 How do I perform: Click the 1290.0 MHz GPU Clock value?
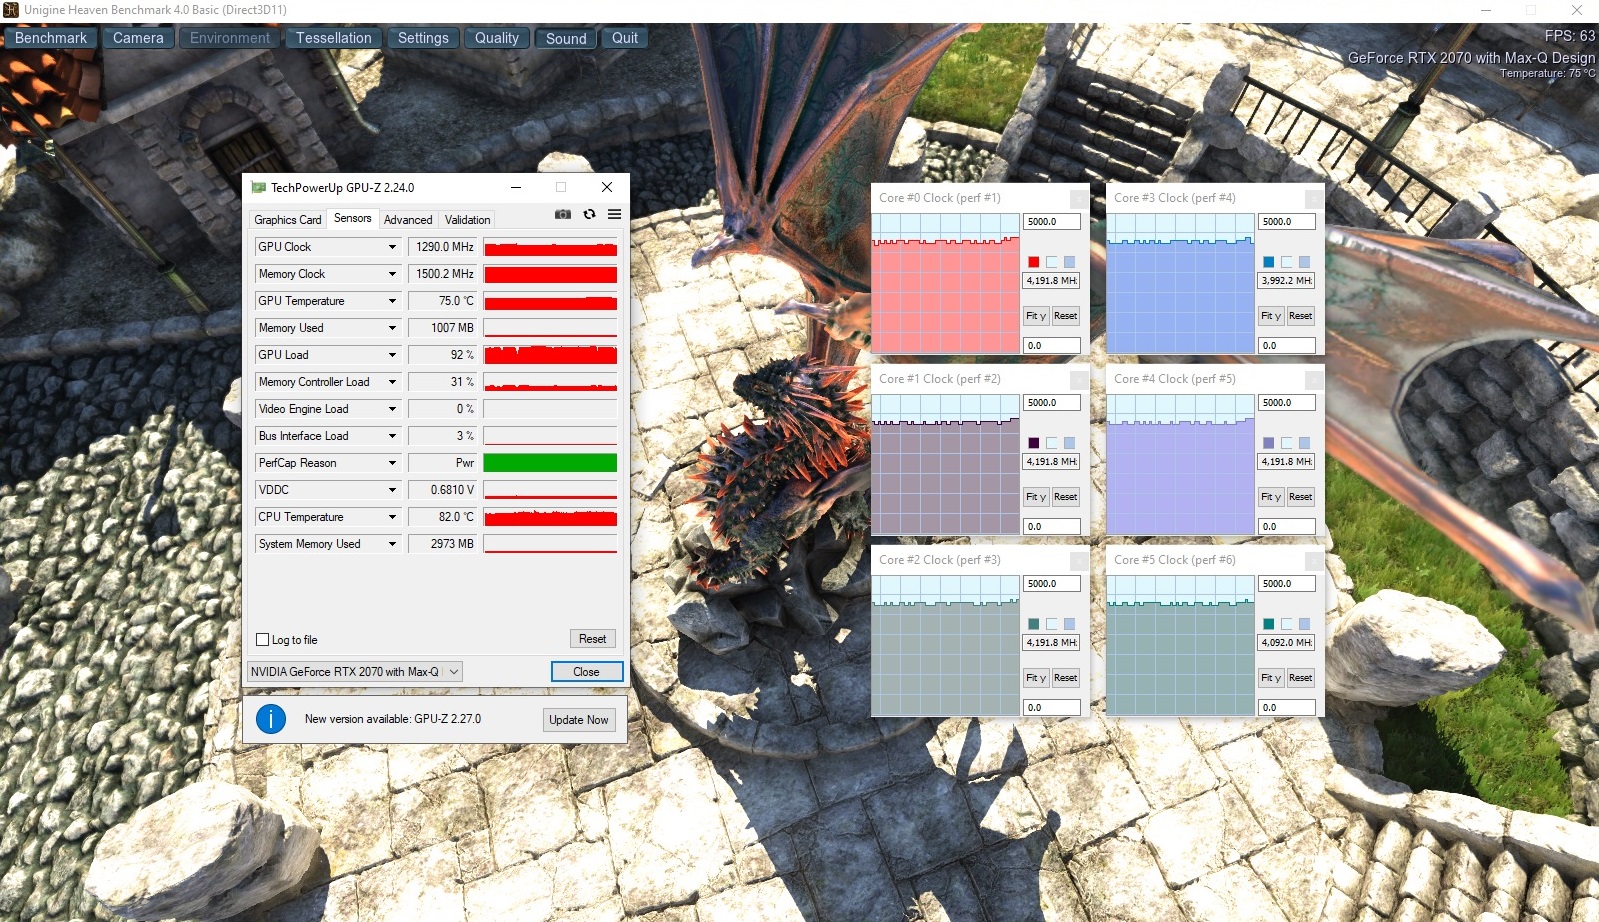[x=444, y=247]
